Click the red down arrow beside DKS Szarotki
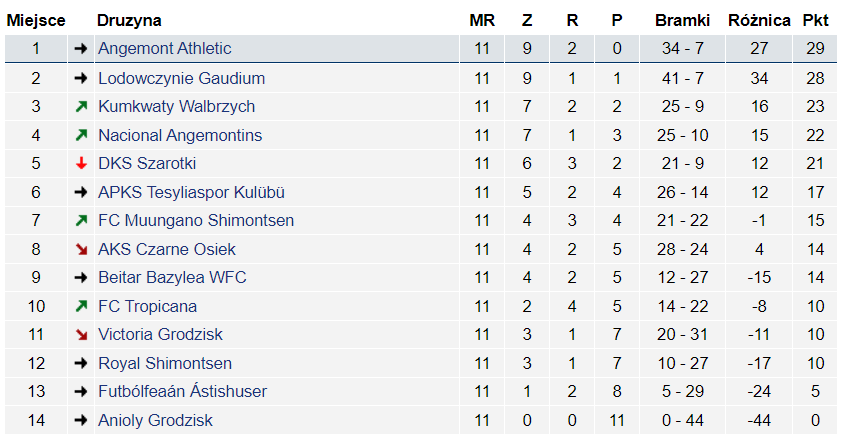 (x=81, y=164)
